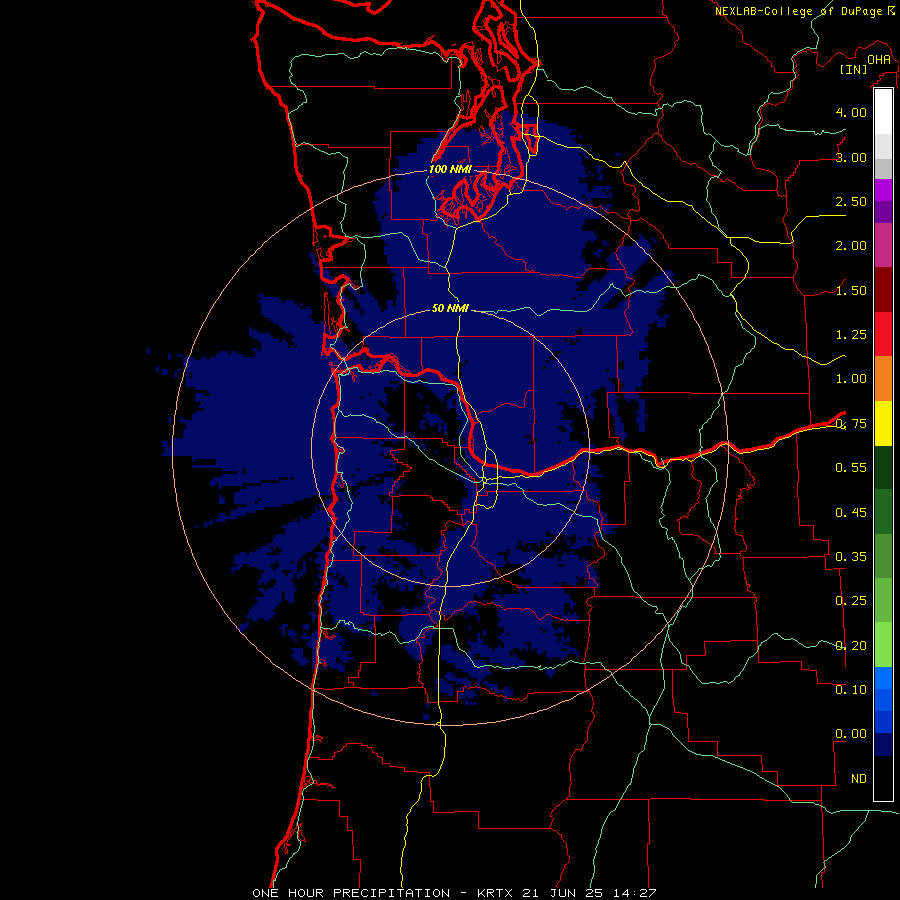The image size is (900, 900).
Task: Click the 'NEXLAB-College of DuPage' credit text
Action: click(x=799, y=11)
